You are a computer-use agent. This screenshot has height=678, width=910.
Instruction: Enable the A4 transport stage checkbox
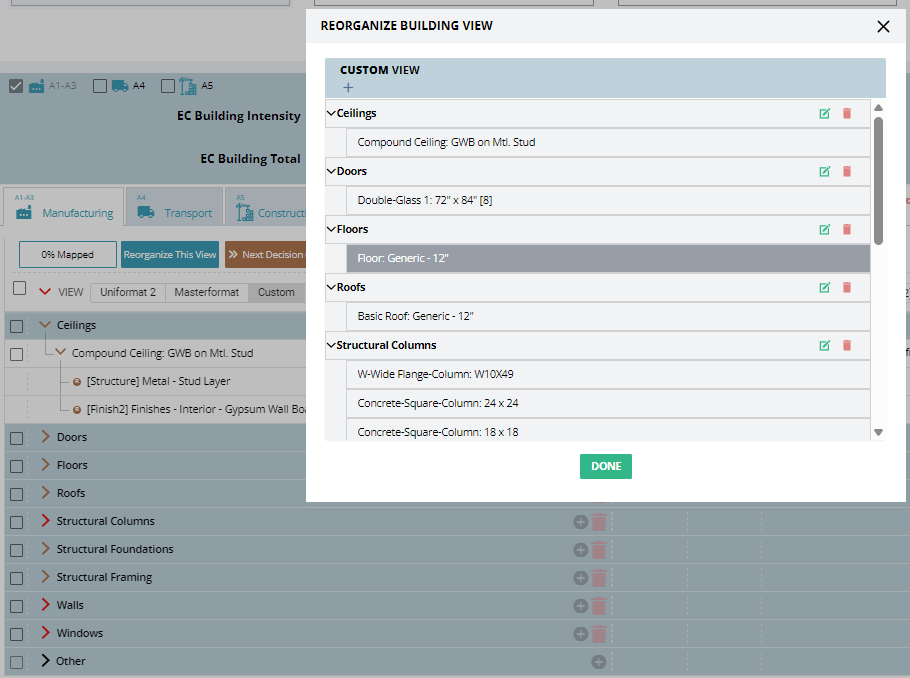click(x=100, y=86)
